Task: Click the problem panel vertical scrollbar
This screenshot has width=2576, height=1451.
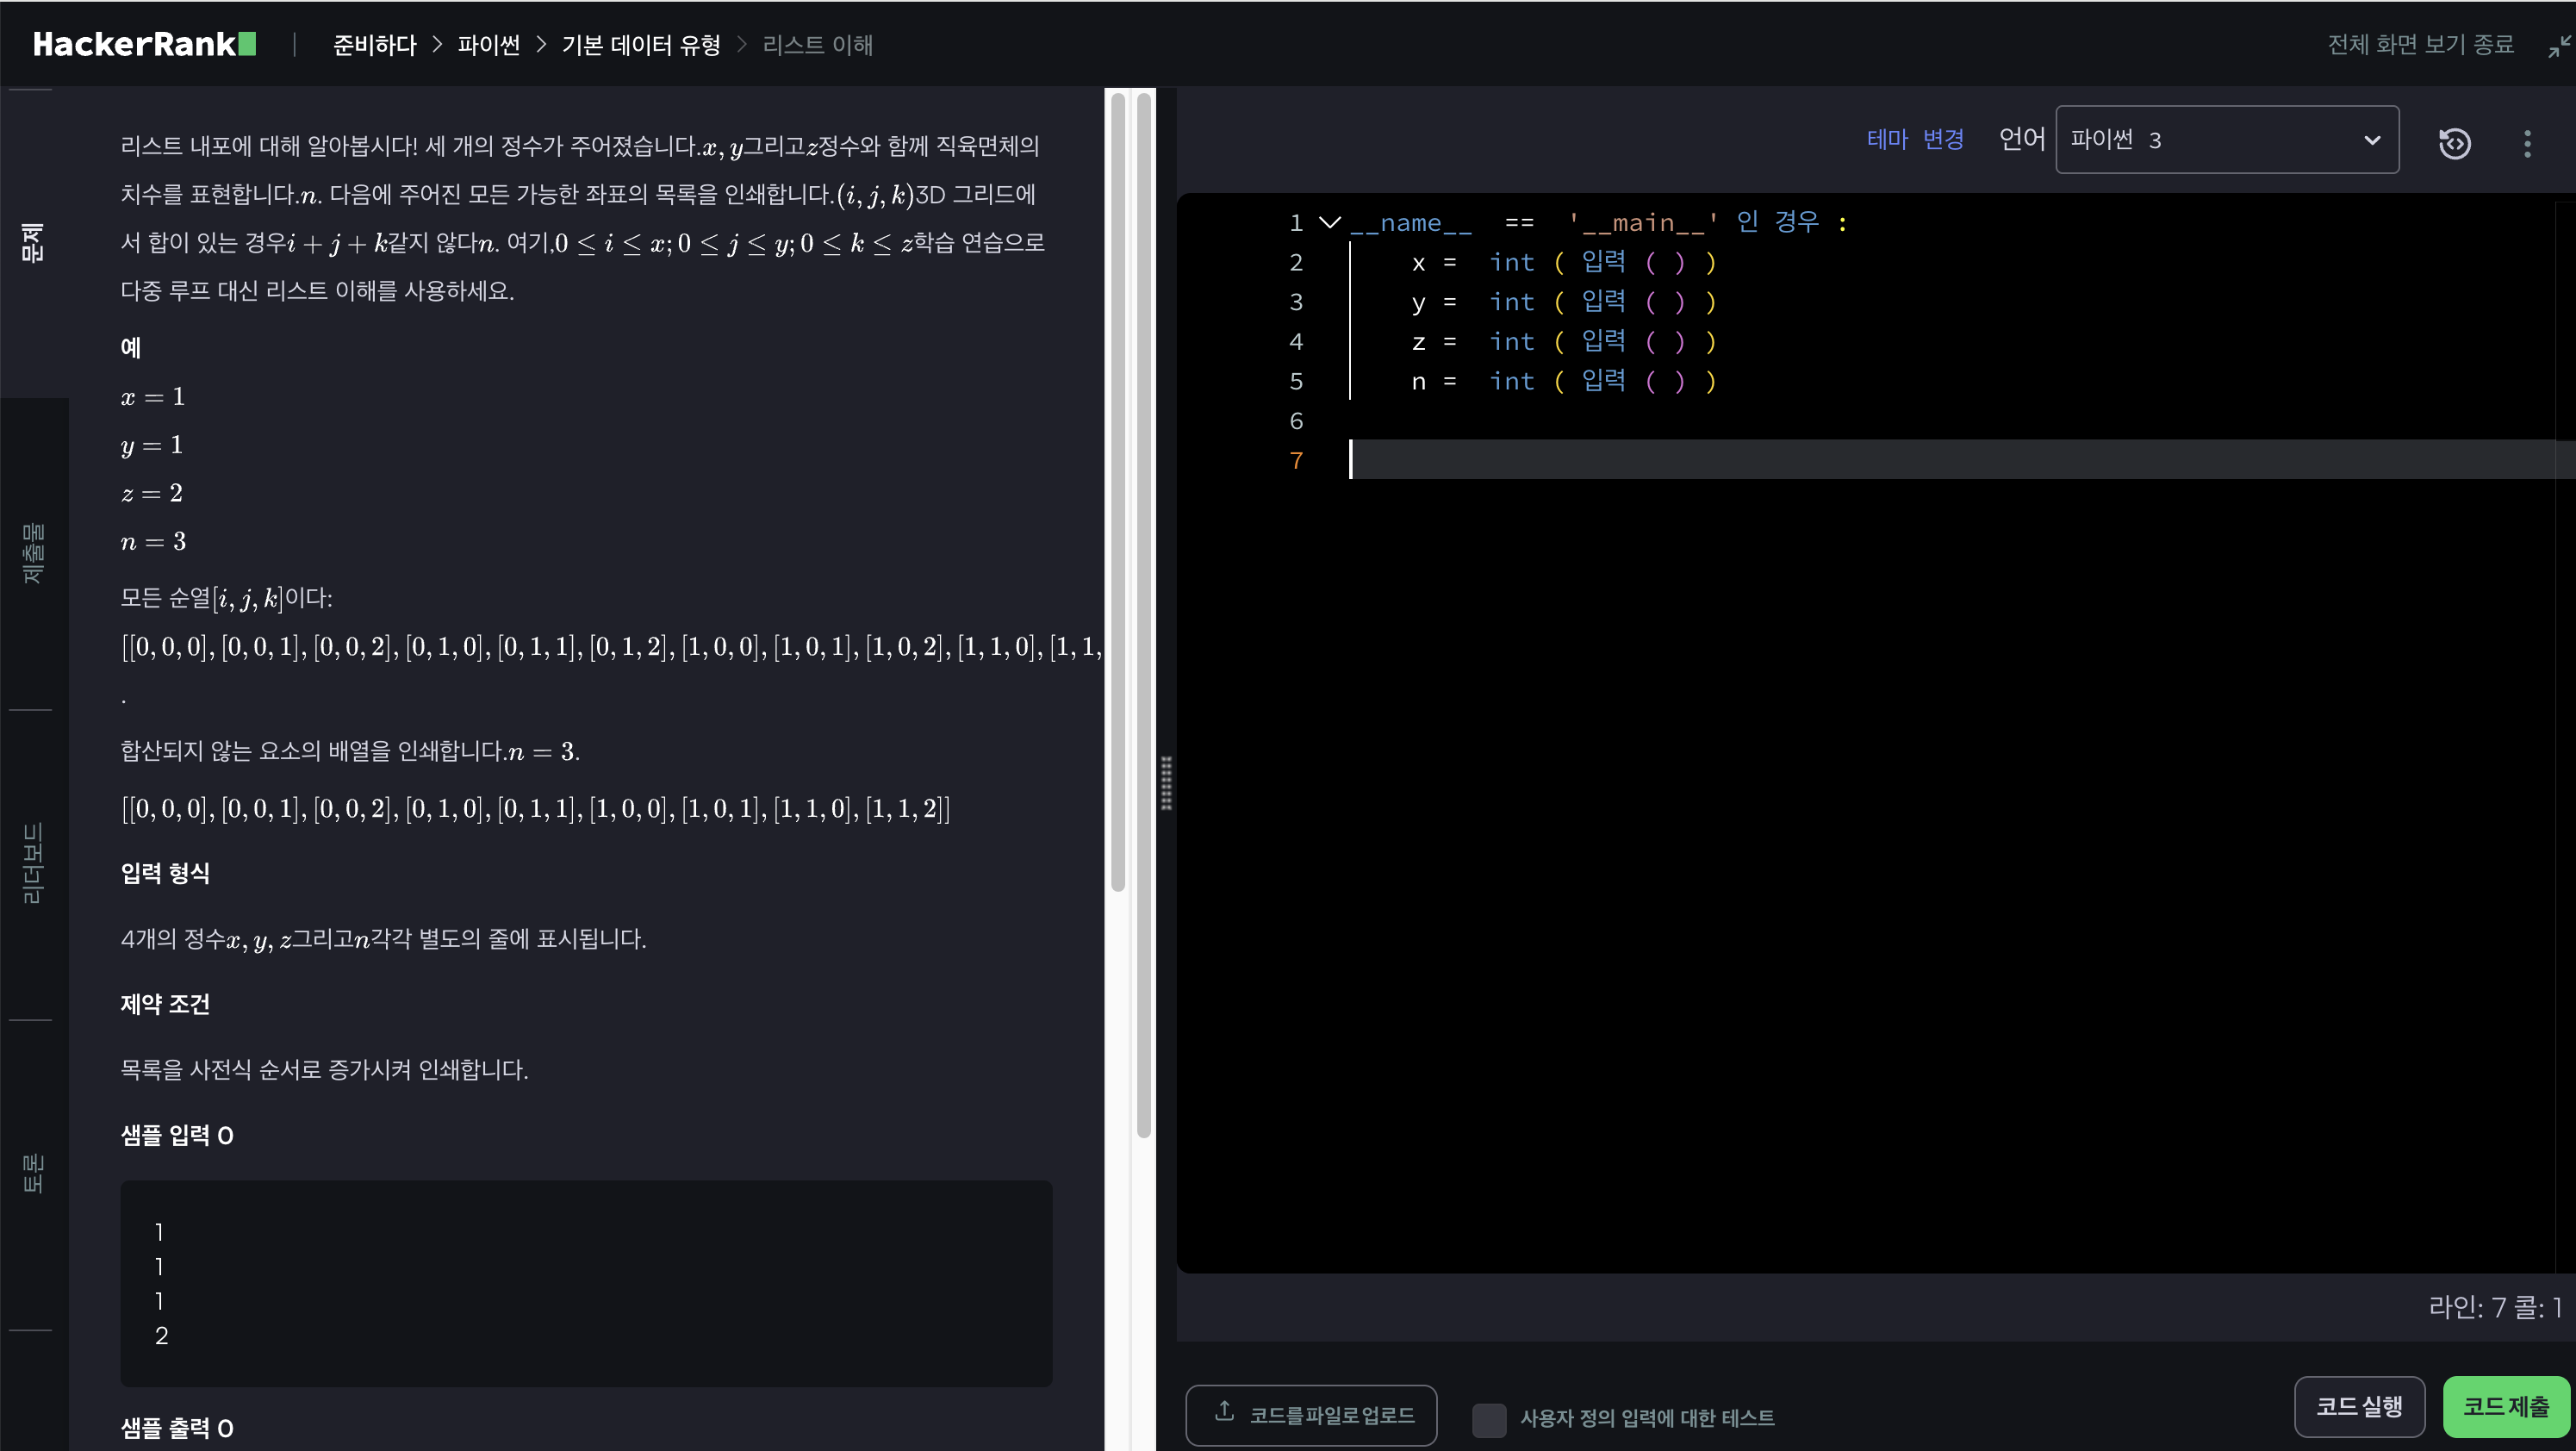Action: (x=1118, y=490)
